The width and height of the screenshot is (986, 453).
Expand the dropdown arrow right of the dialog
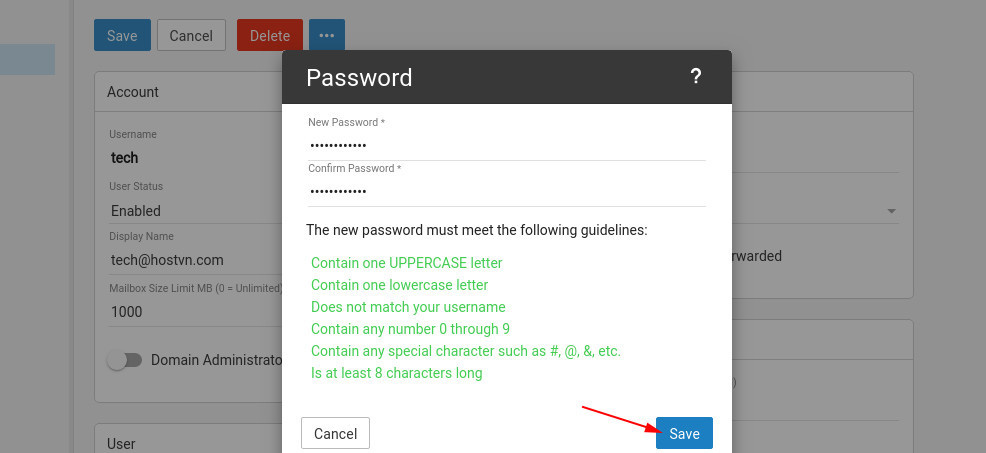[891, 212]
